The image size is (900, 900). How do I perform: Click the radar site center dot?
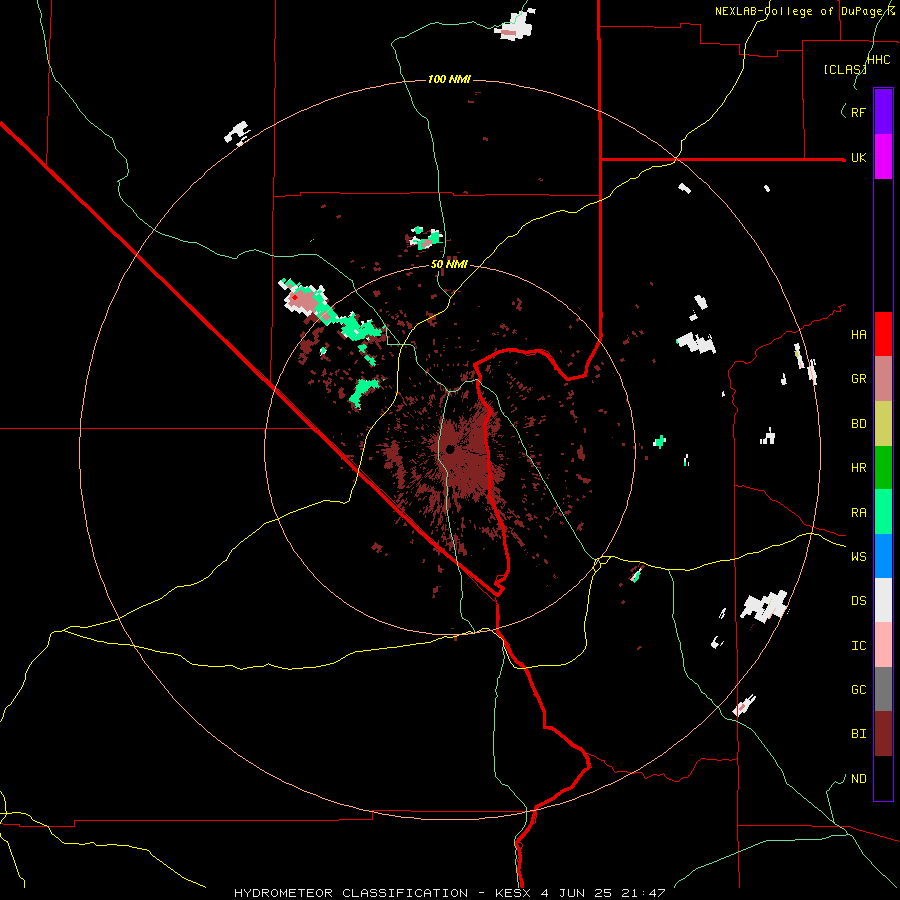tap(450, 449)
